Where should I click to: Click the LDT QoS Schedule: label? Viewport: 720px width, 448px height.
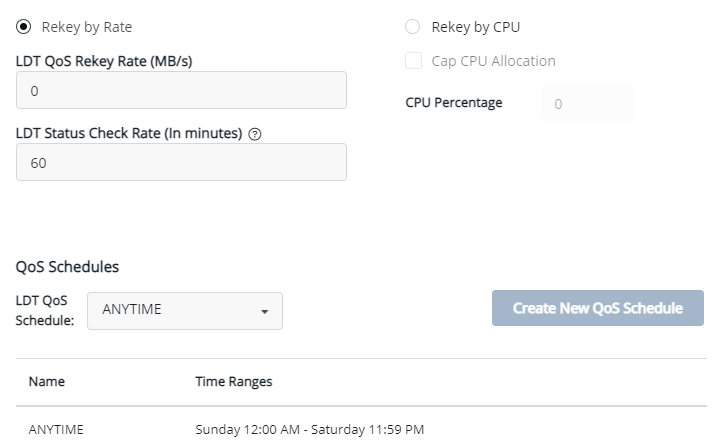click(45, 310)
